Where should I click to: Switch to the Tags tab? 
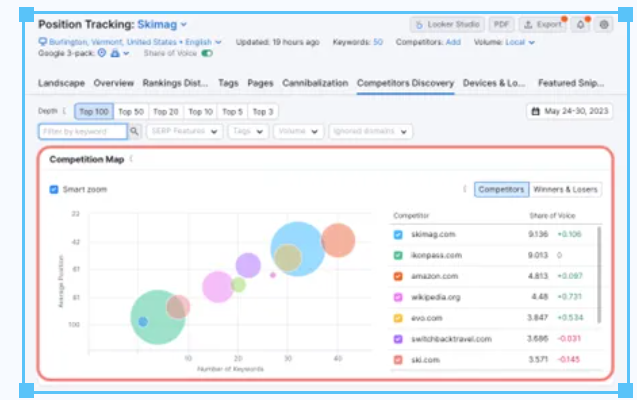coord(228,83)
